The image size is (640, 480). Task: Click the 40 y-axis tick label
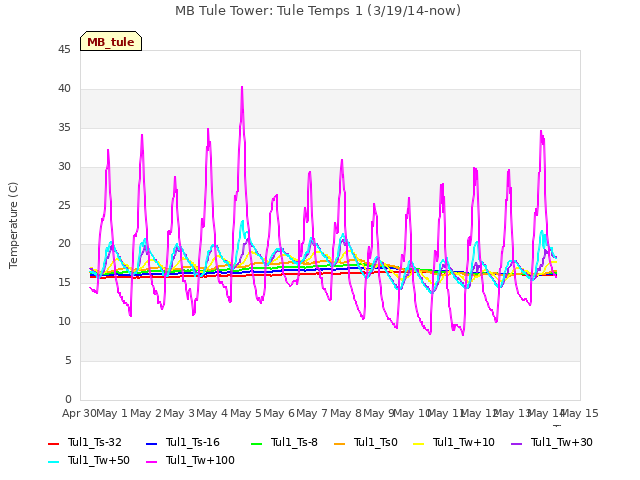64,89
